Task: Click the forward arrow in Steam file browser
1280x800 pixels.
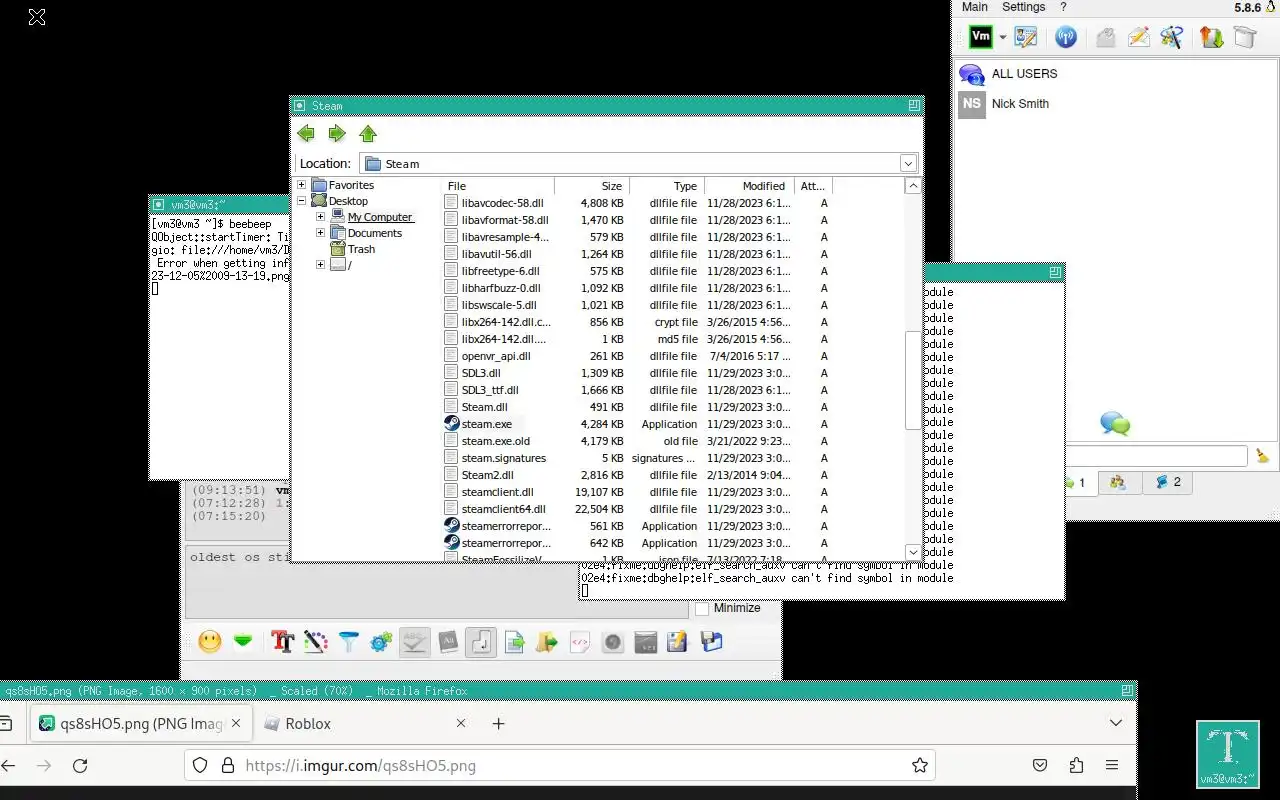Action: click(x=337, y=134)
